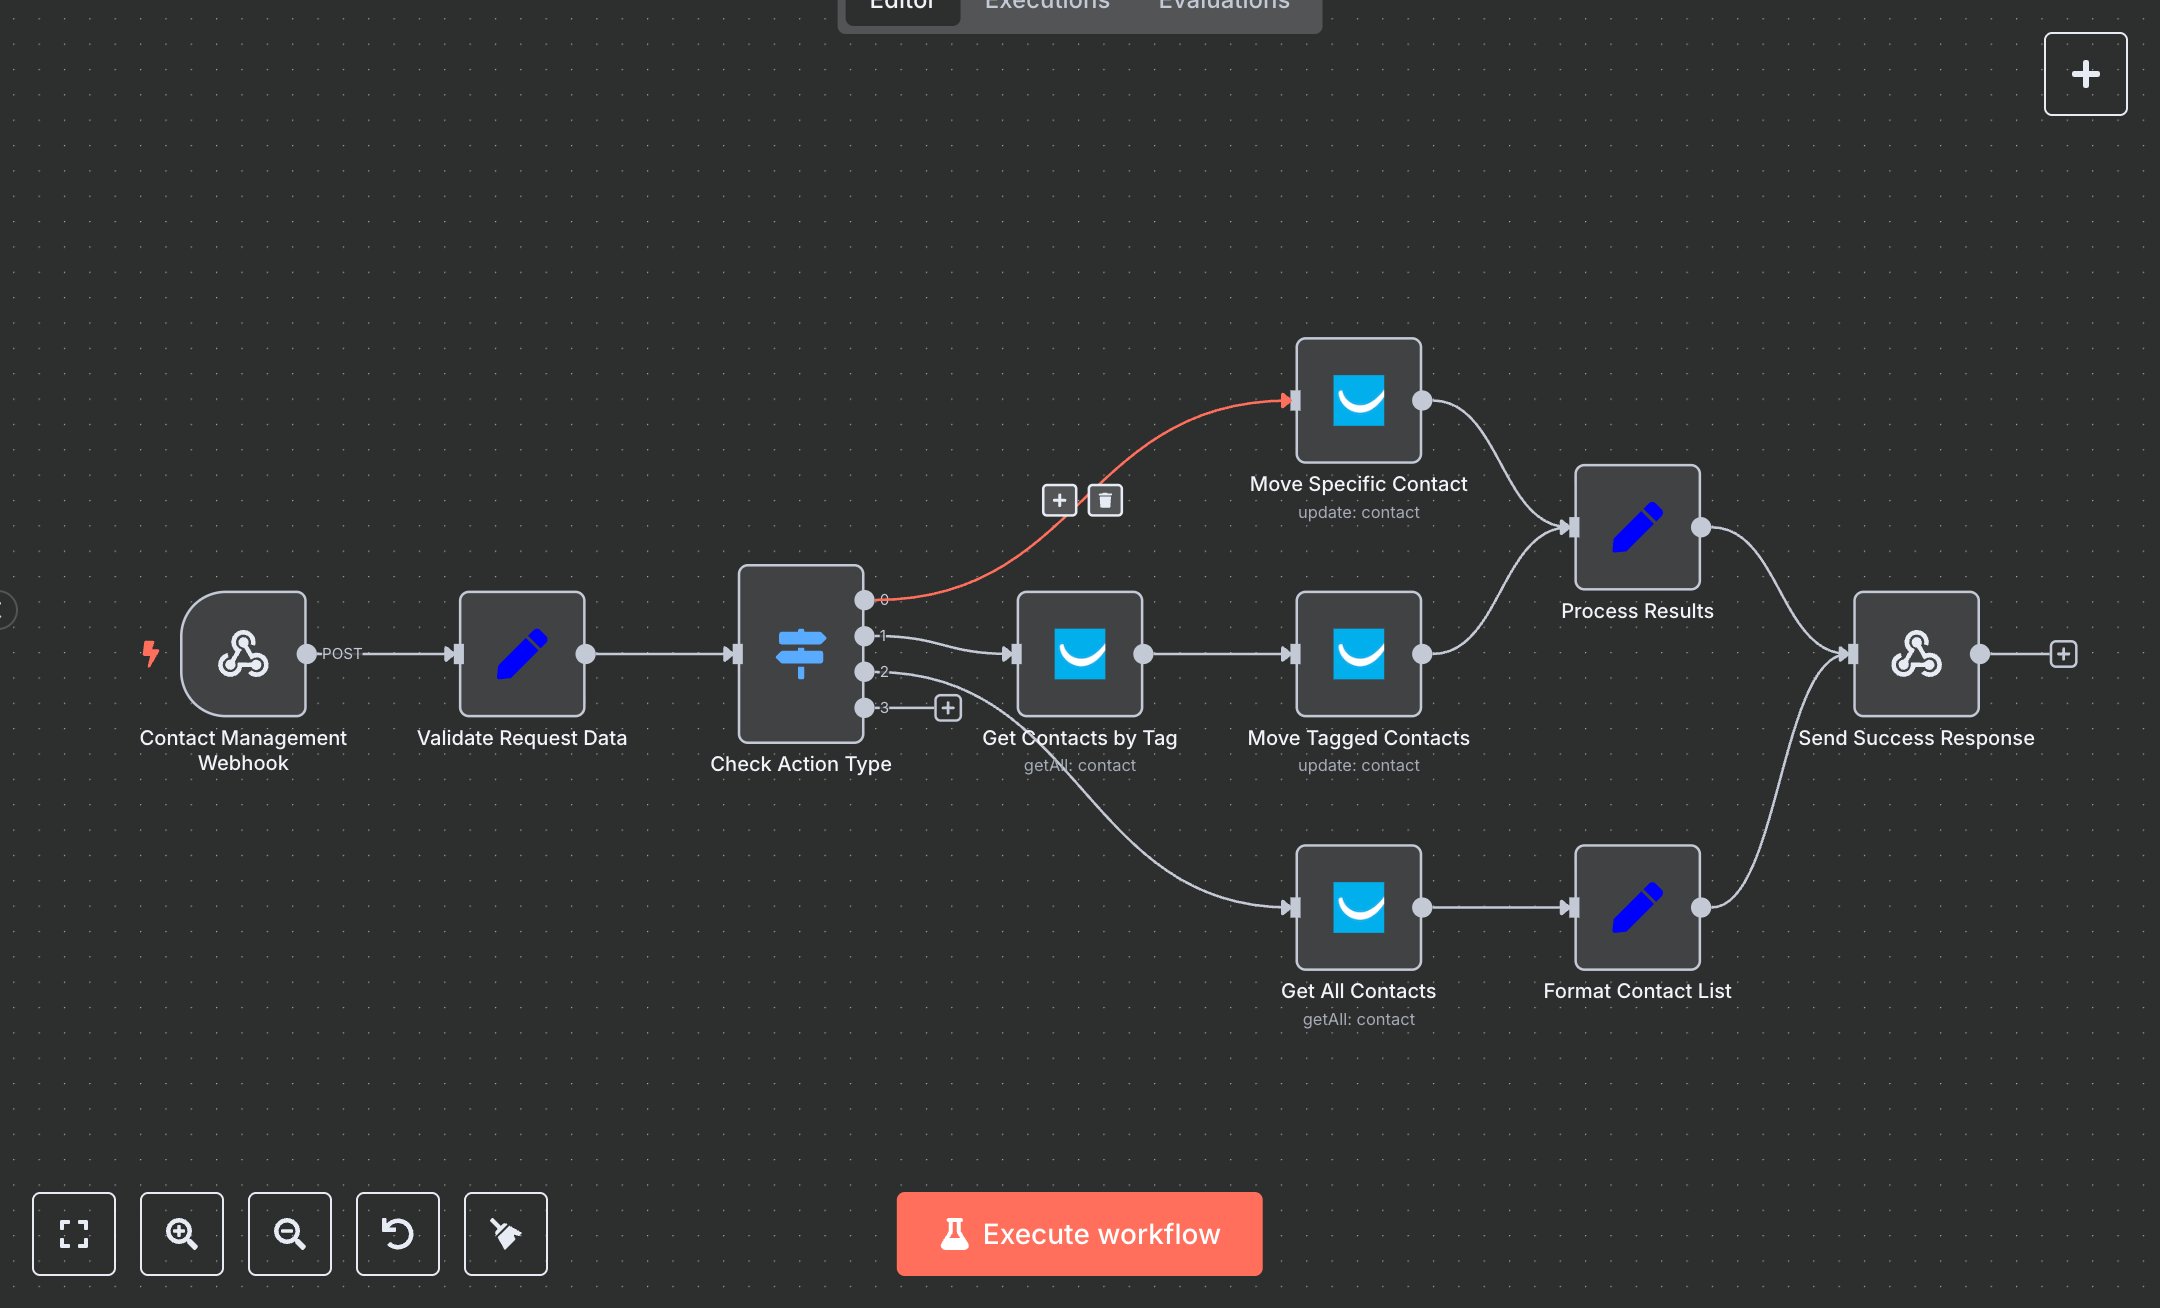Open the Contact Management Webhook node
Image resolution: width=2160 pixels, height=1308 pixels.
click(242, 654)
